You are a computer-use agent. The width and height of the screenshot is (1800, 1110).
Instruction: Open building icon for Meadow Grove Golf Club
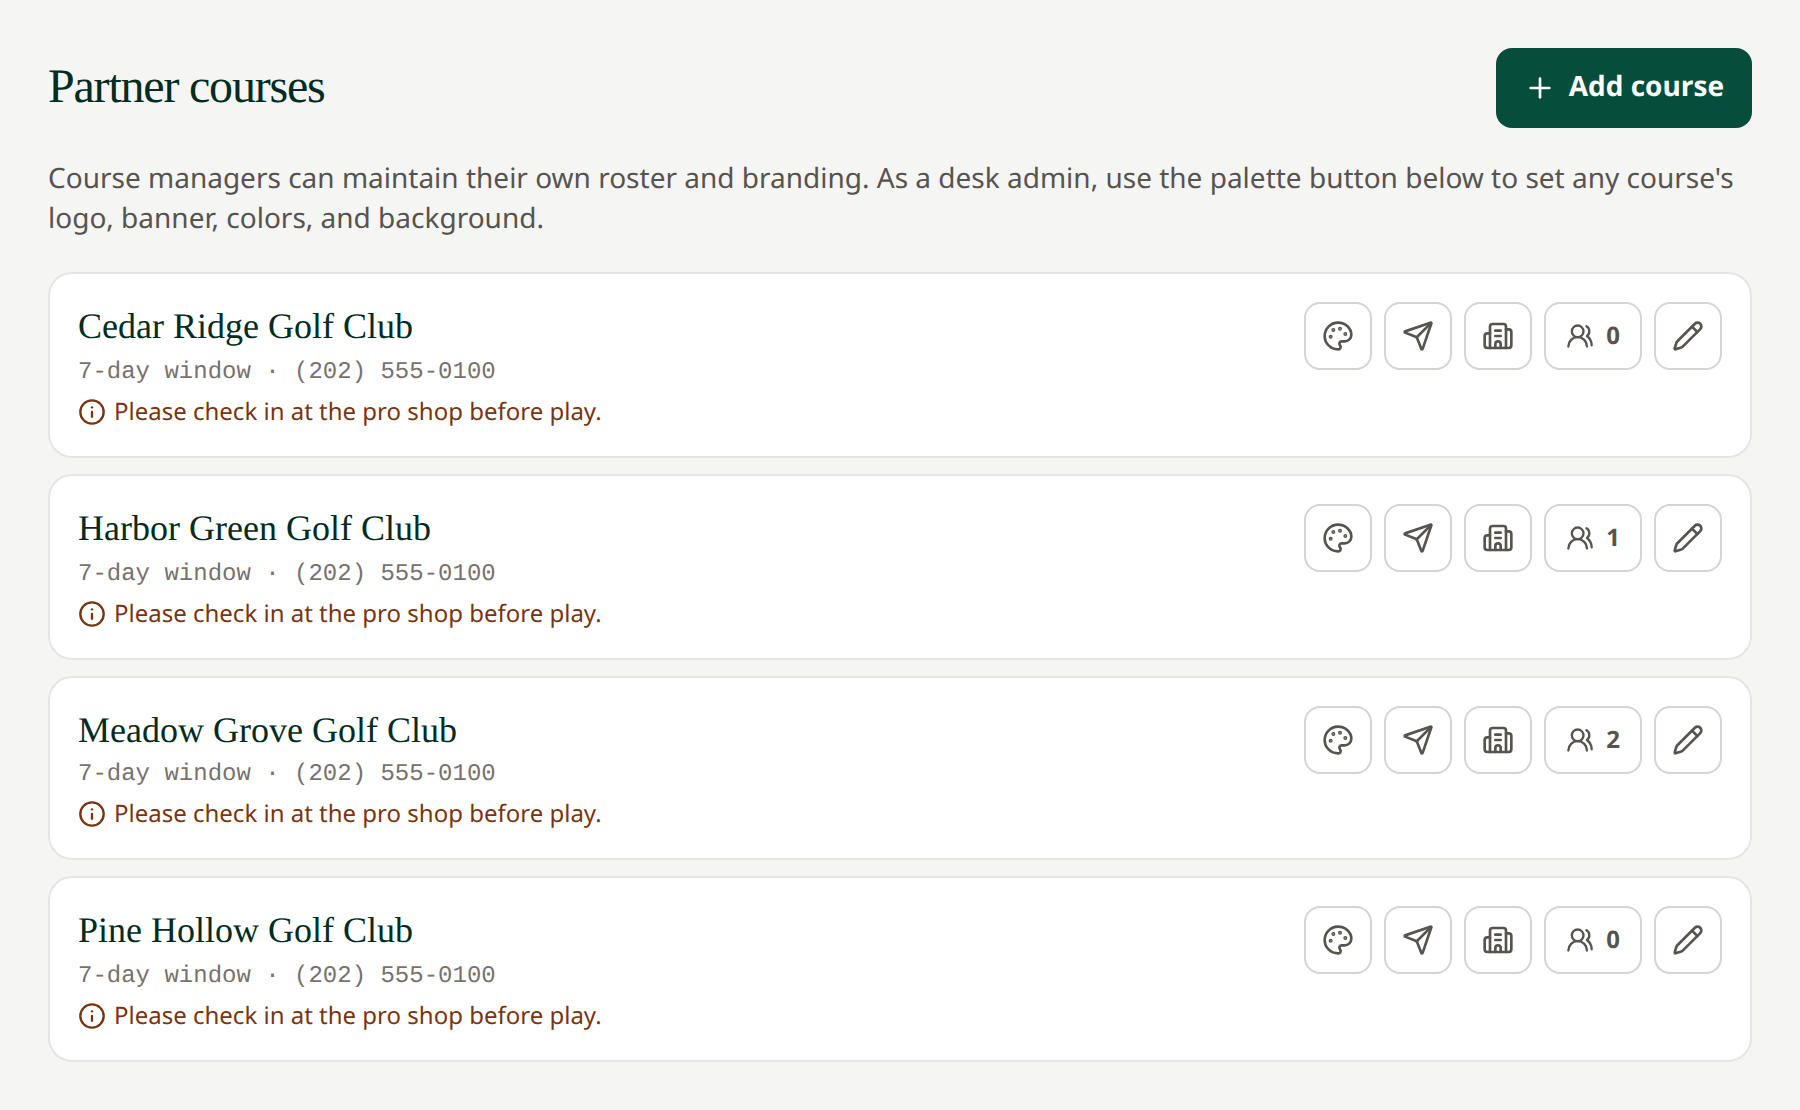[1498, 740]
